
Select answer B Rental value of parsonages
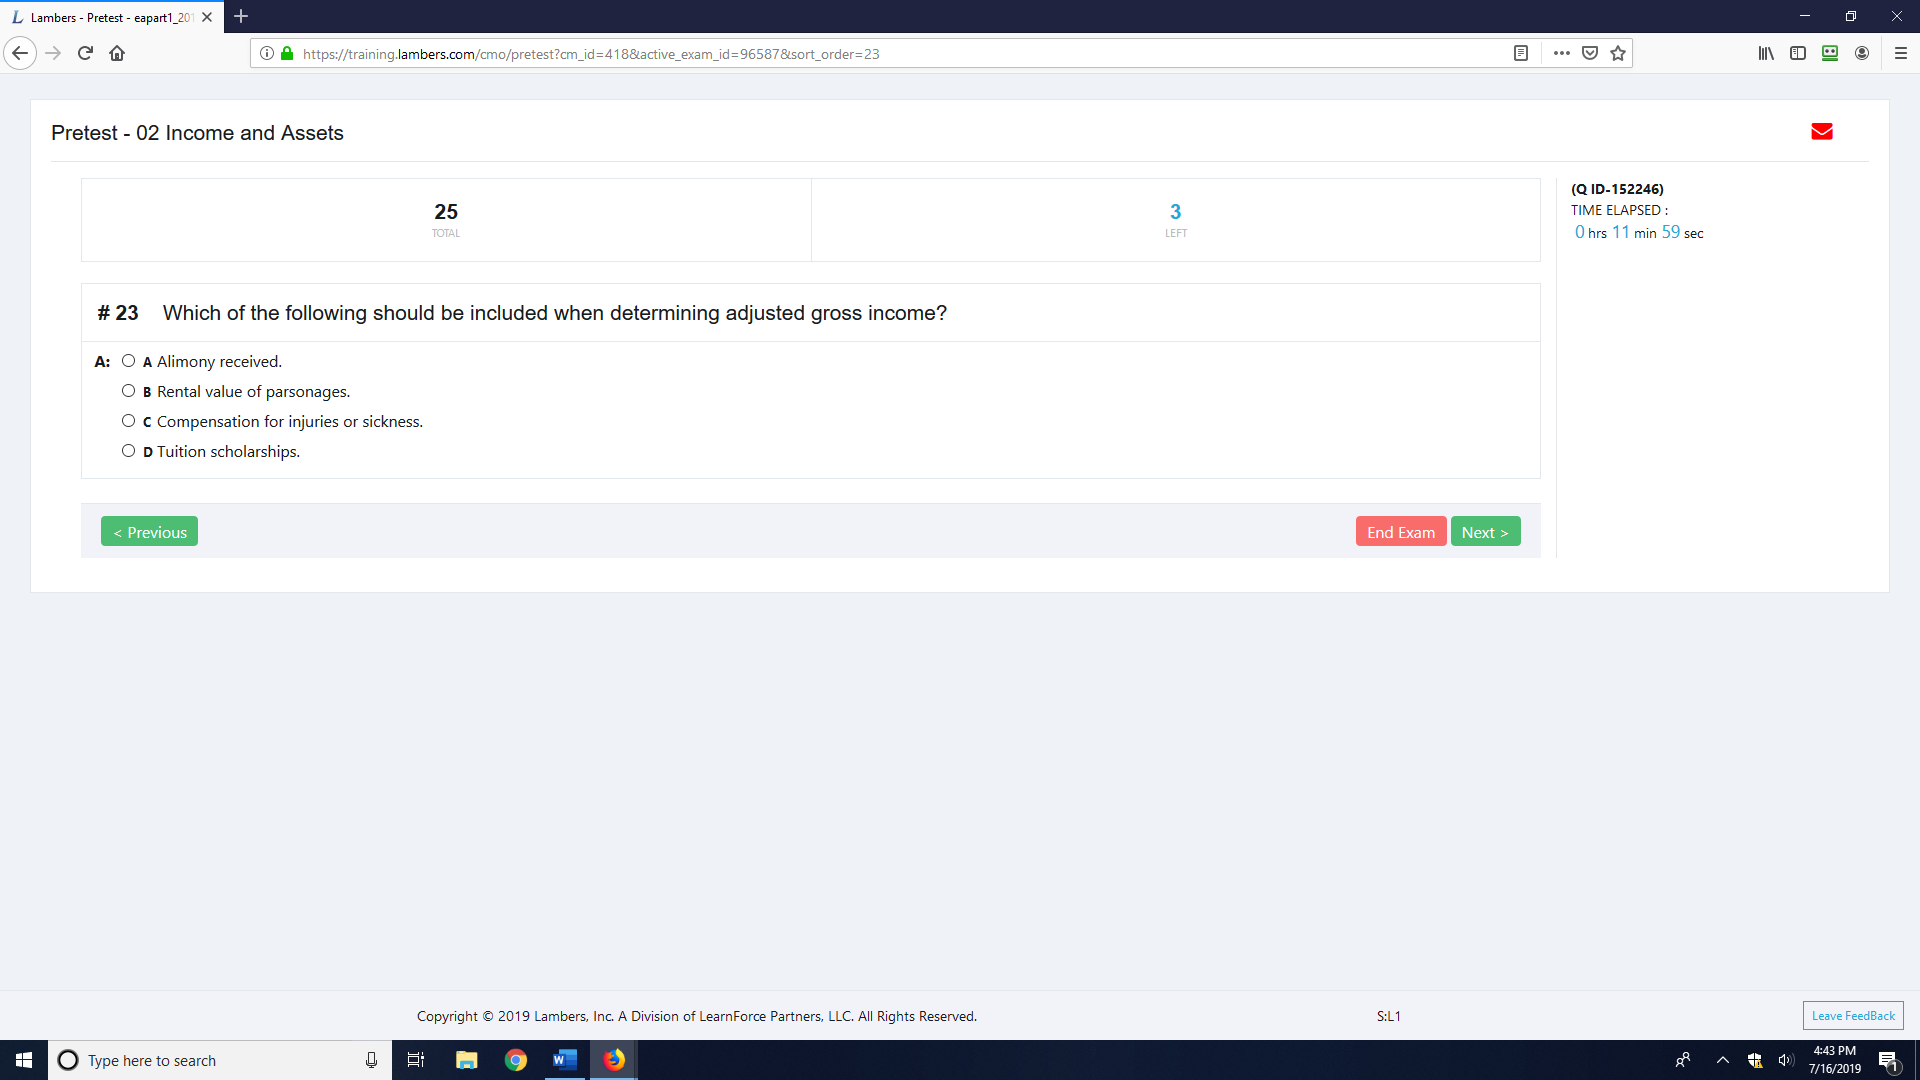pyautogui.click(x=129, y=391)
